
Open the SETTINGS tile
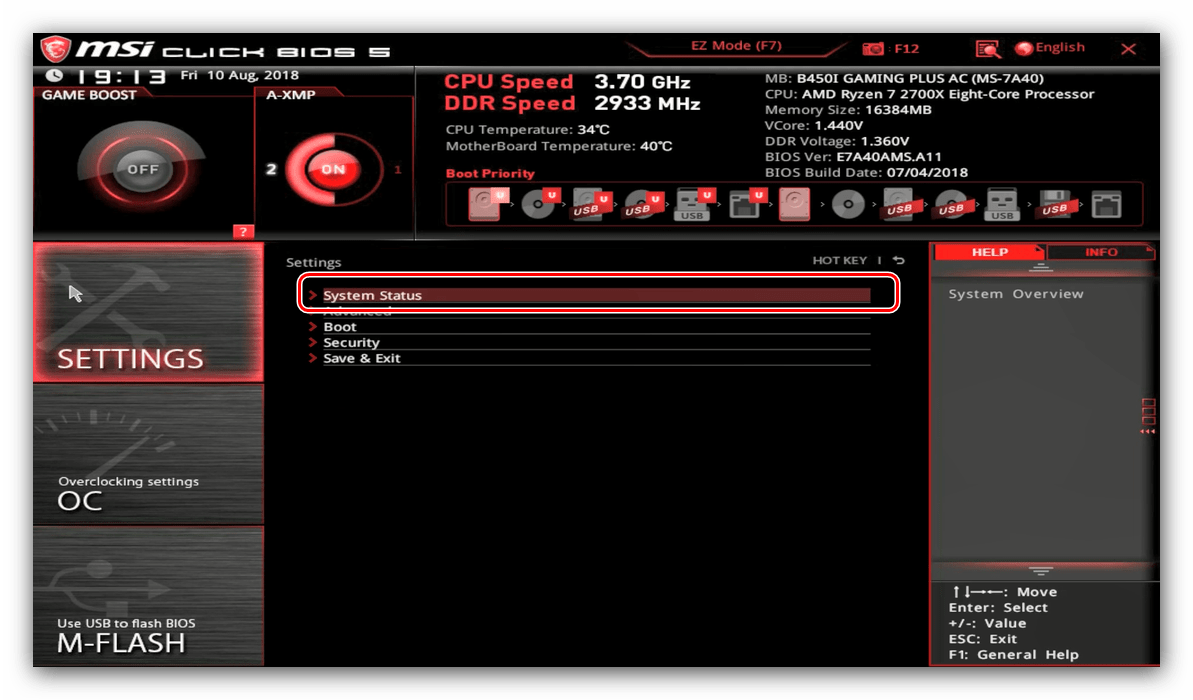tap(148, 312)
